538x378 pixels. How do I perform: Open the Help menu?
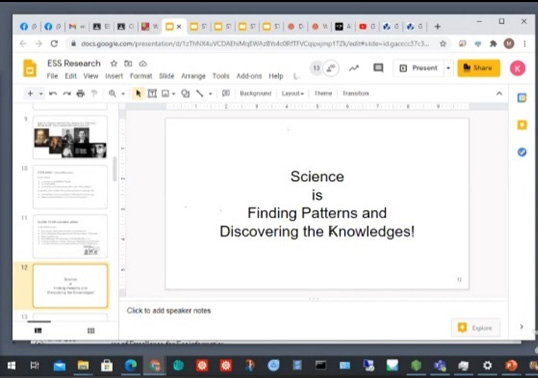(x=276, y=76)
